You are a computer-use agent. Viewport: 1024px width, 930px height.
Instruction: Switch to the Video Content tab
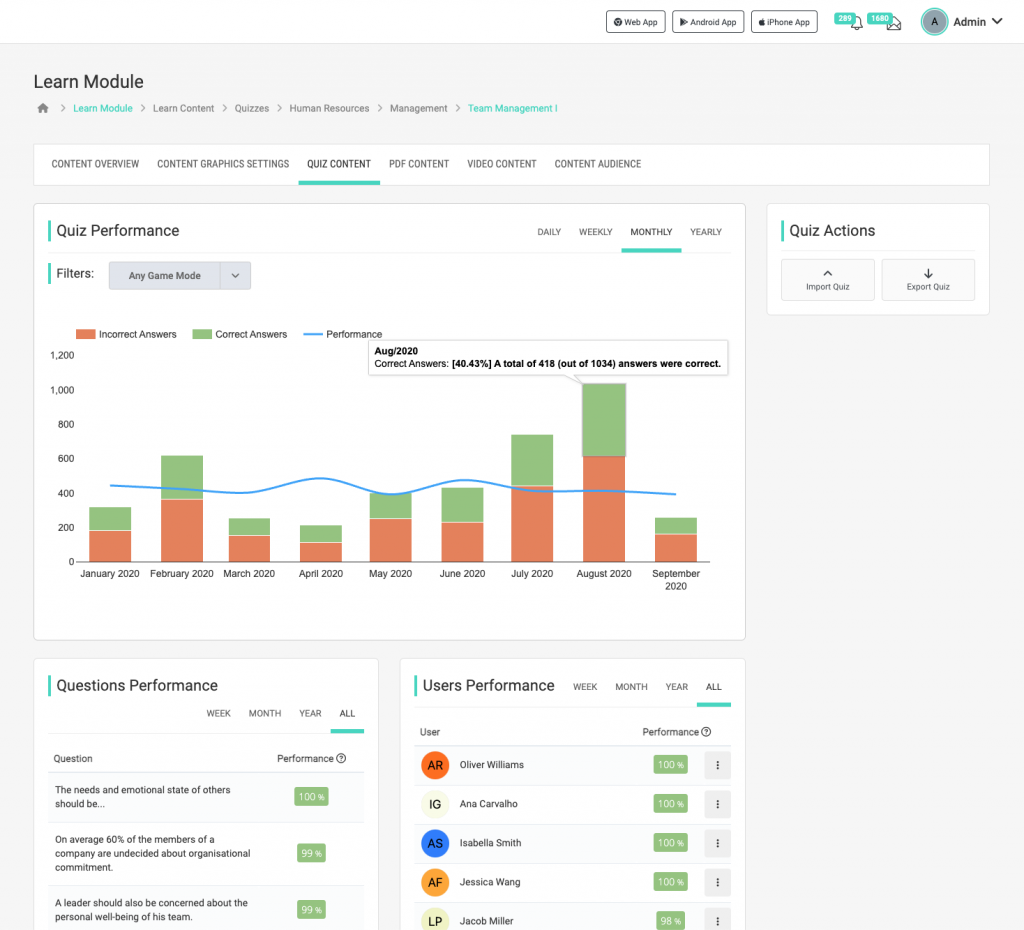pos(501,164)
